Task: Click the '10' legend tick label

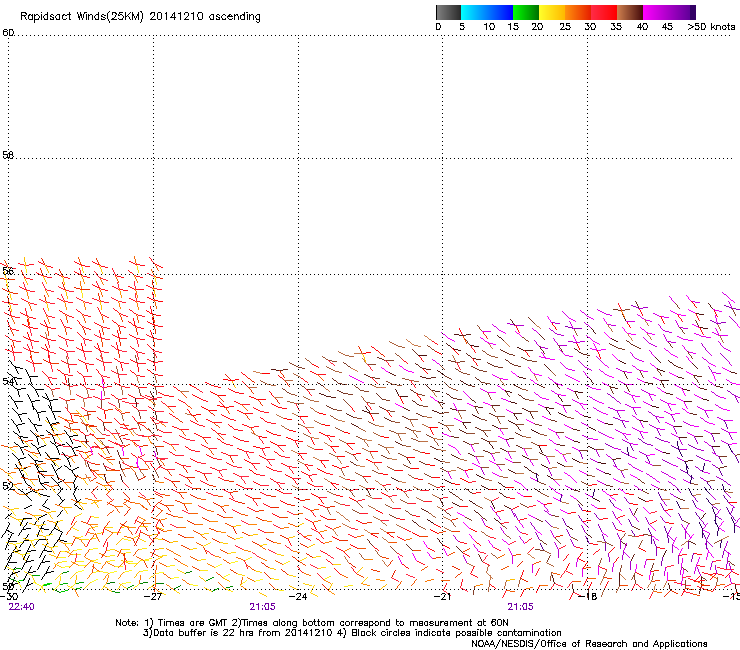Action: point(489,27)
